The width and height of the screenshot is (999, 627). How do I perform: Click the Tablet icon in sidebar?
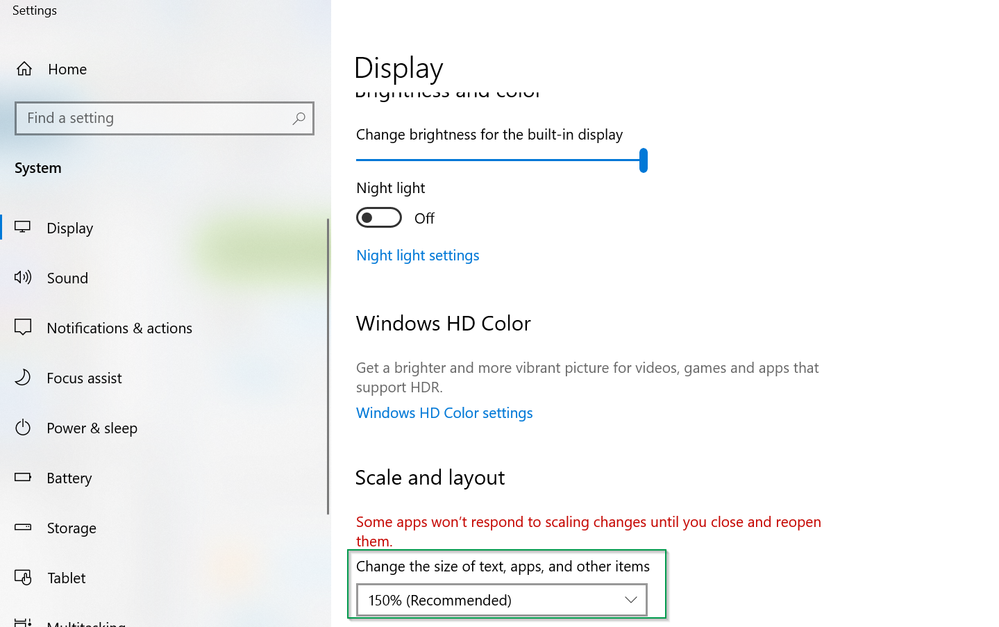(23, 578)
